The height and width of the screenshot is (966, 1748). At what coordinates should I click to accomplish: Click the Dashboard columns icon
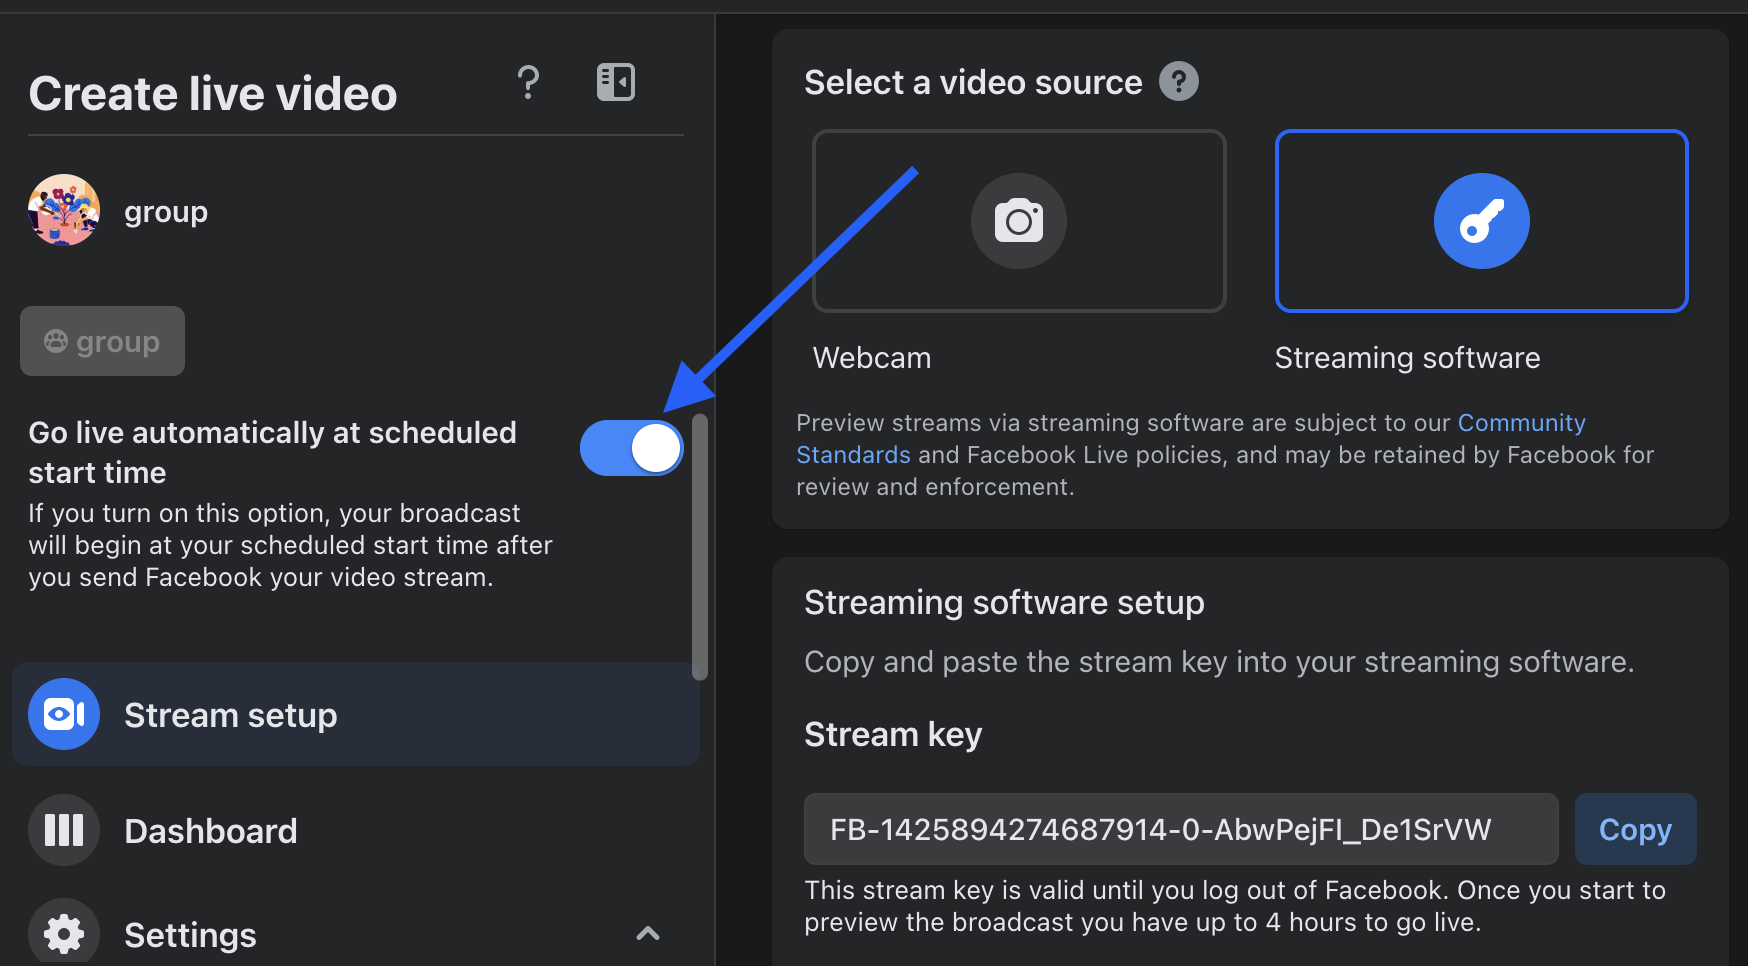pos(64,830)
